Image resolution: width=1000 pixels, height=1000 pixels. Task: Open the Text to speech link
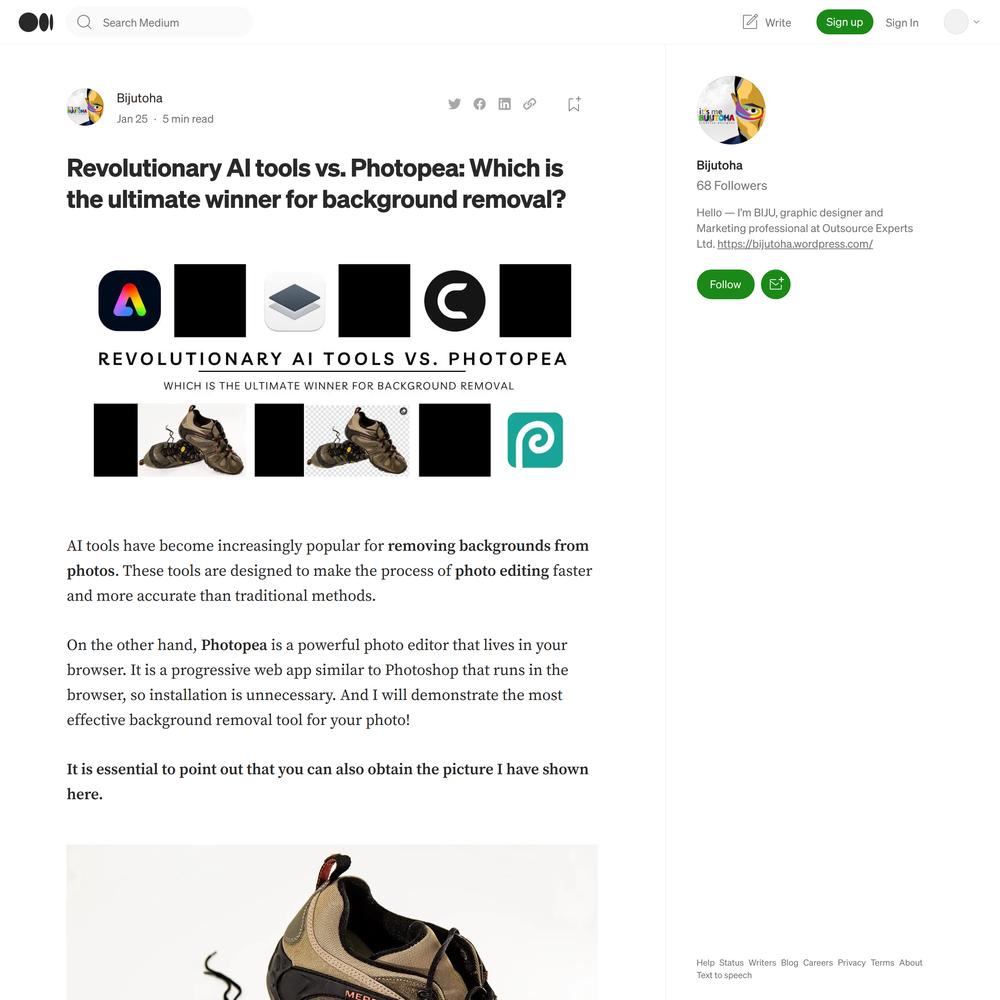click(x=724, y=975)
